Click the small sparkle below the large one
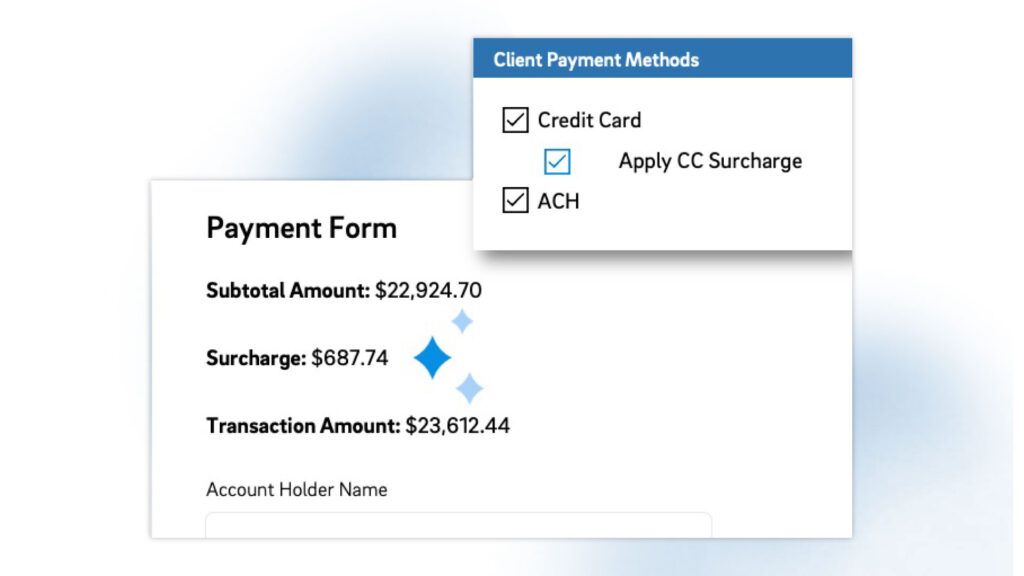This screenshot has width=1024, height=576. point(469,389)
